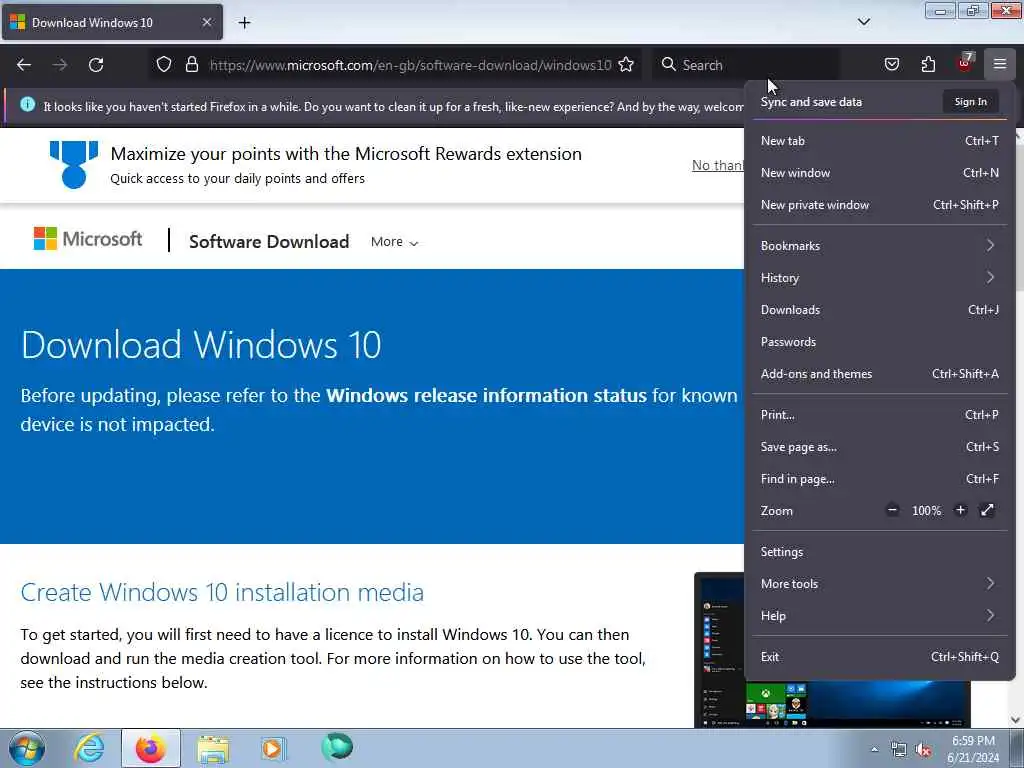The height and width of the screenshot is (768, 1024).
Task: Click the padlock site information icon
Action: (191, 65)
